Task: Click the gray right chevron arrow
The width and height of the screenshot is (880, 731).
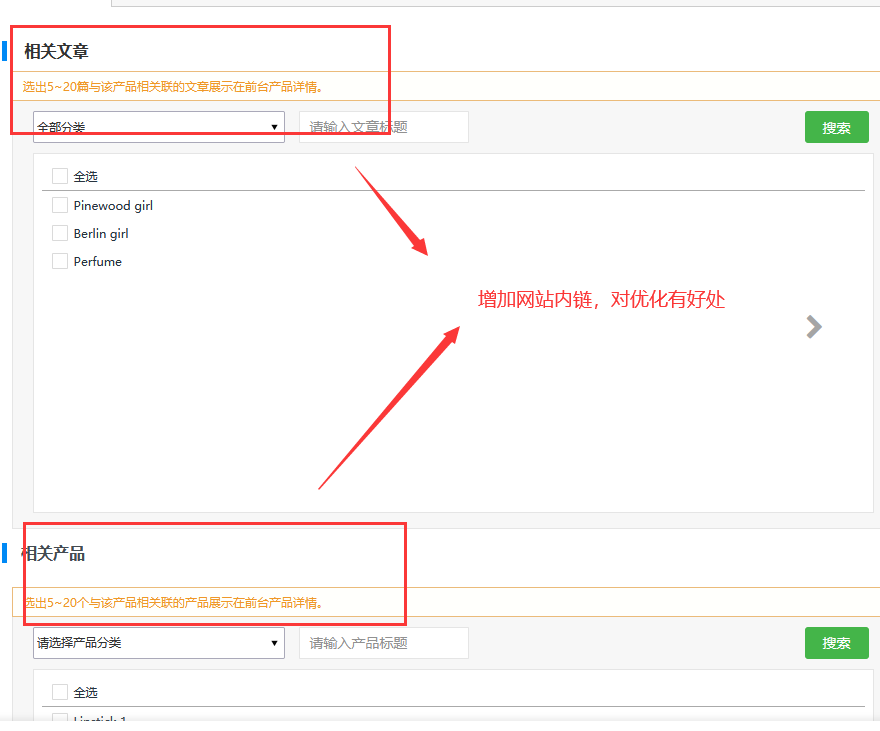Action: click(814, 327)
